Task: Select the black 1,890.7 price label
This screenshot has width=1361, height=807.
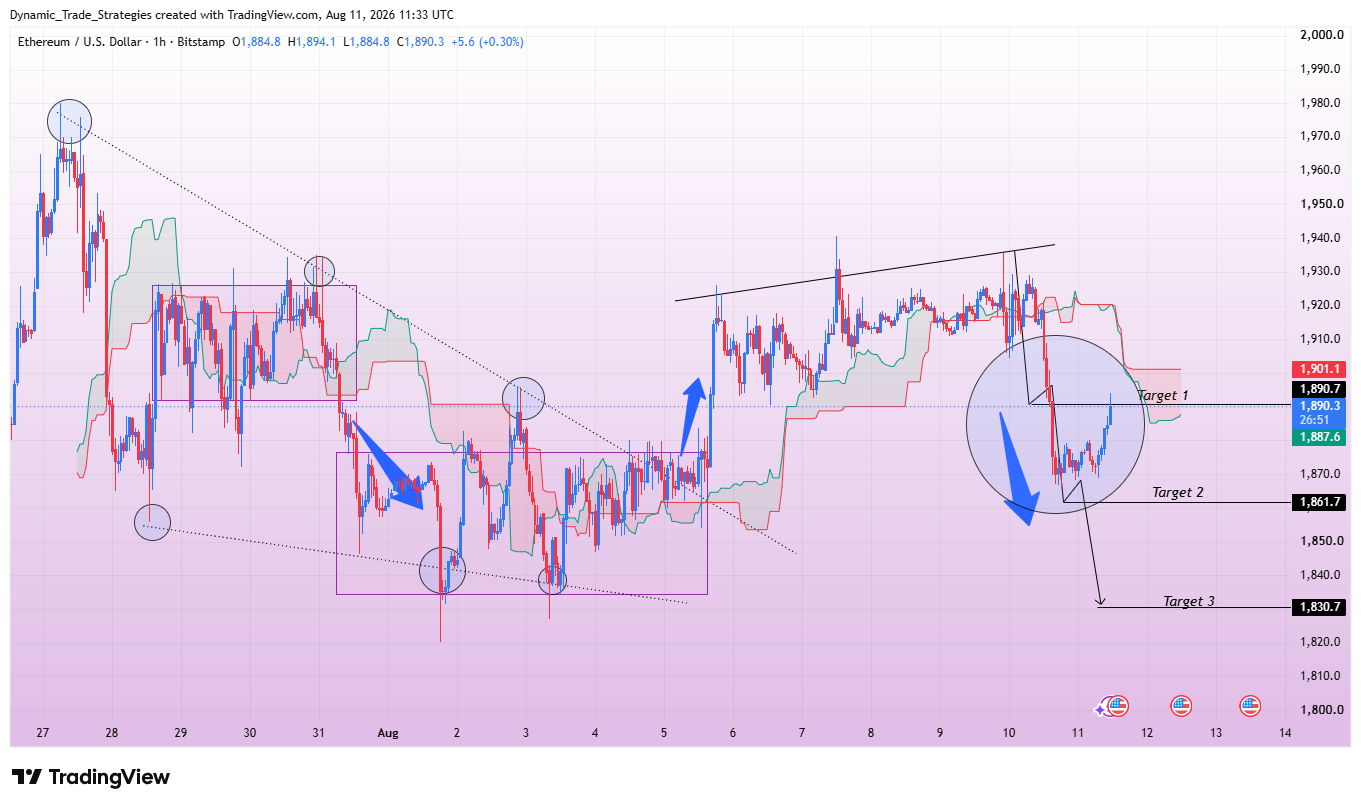Action: coord(1321,389)
